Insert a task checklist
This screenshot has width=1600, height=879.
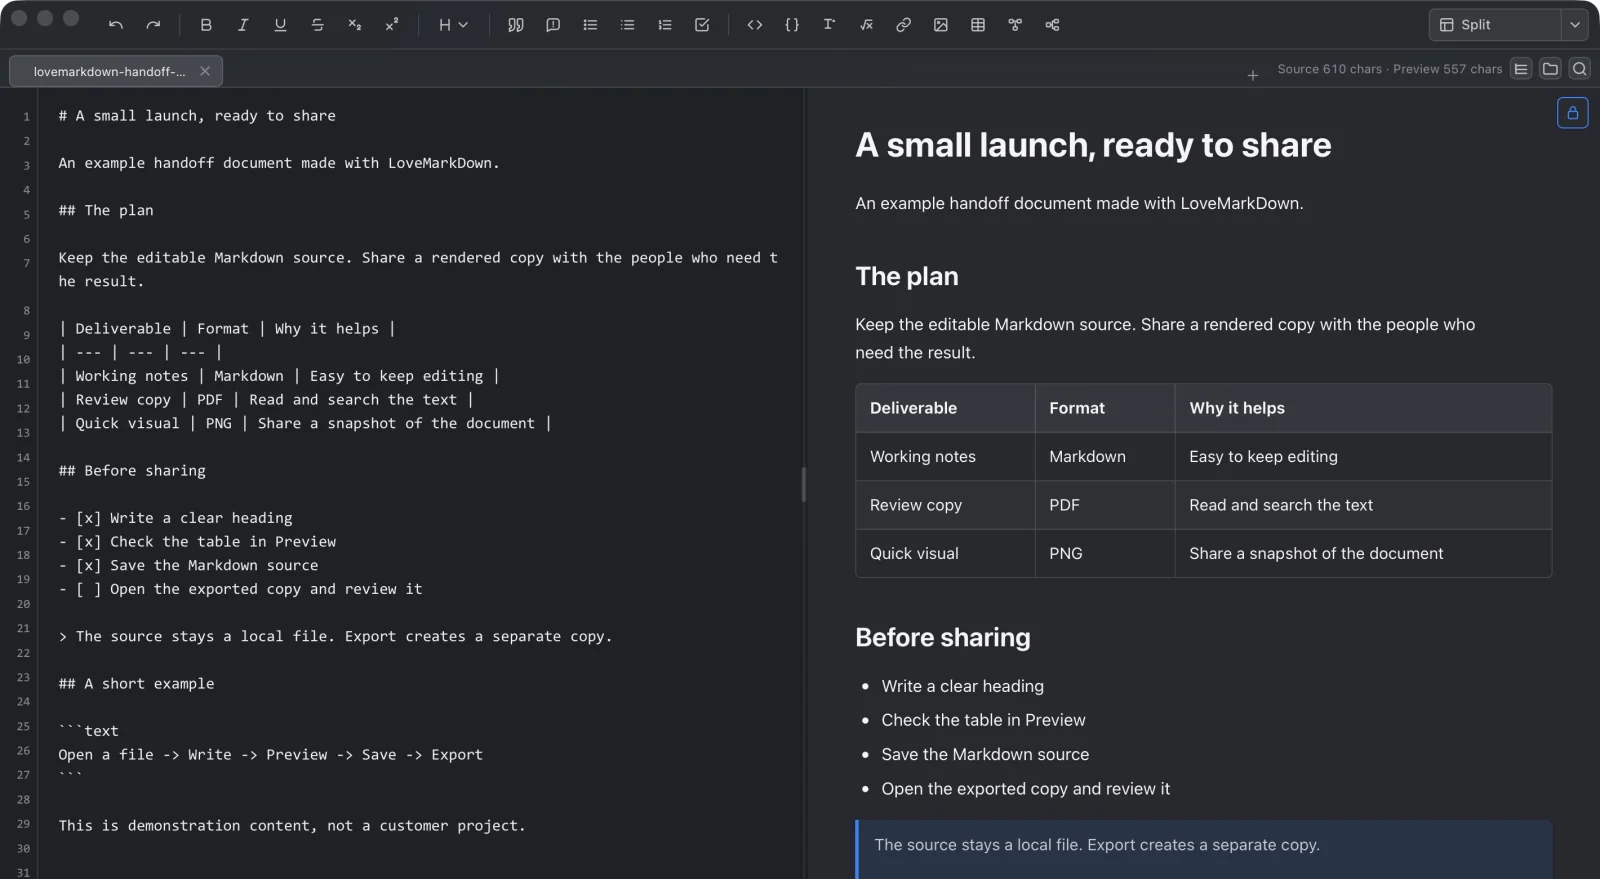pos(702,25)
